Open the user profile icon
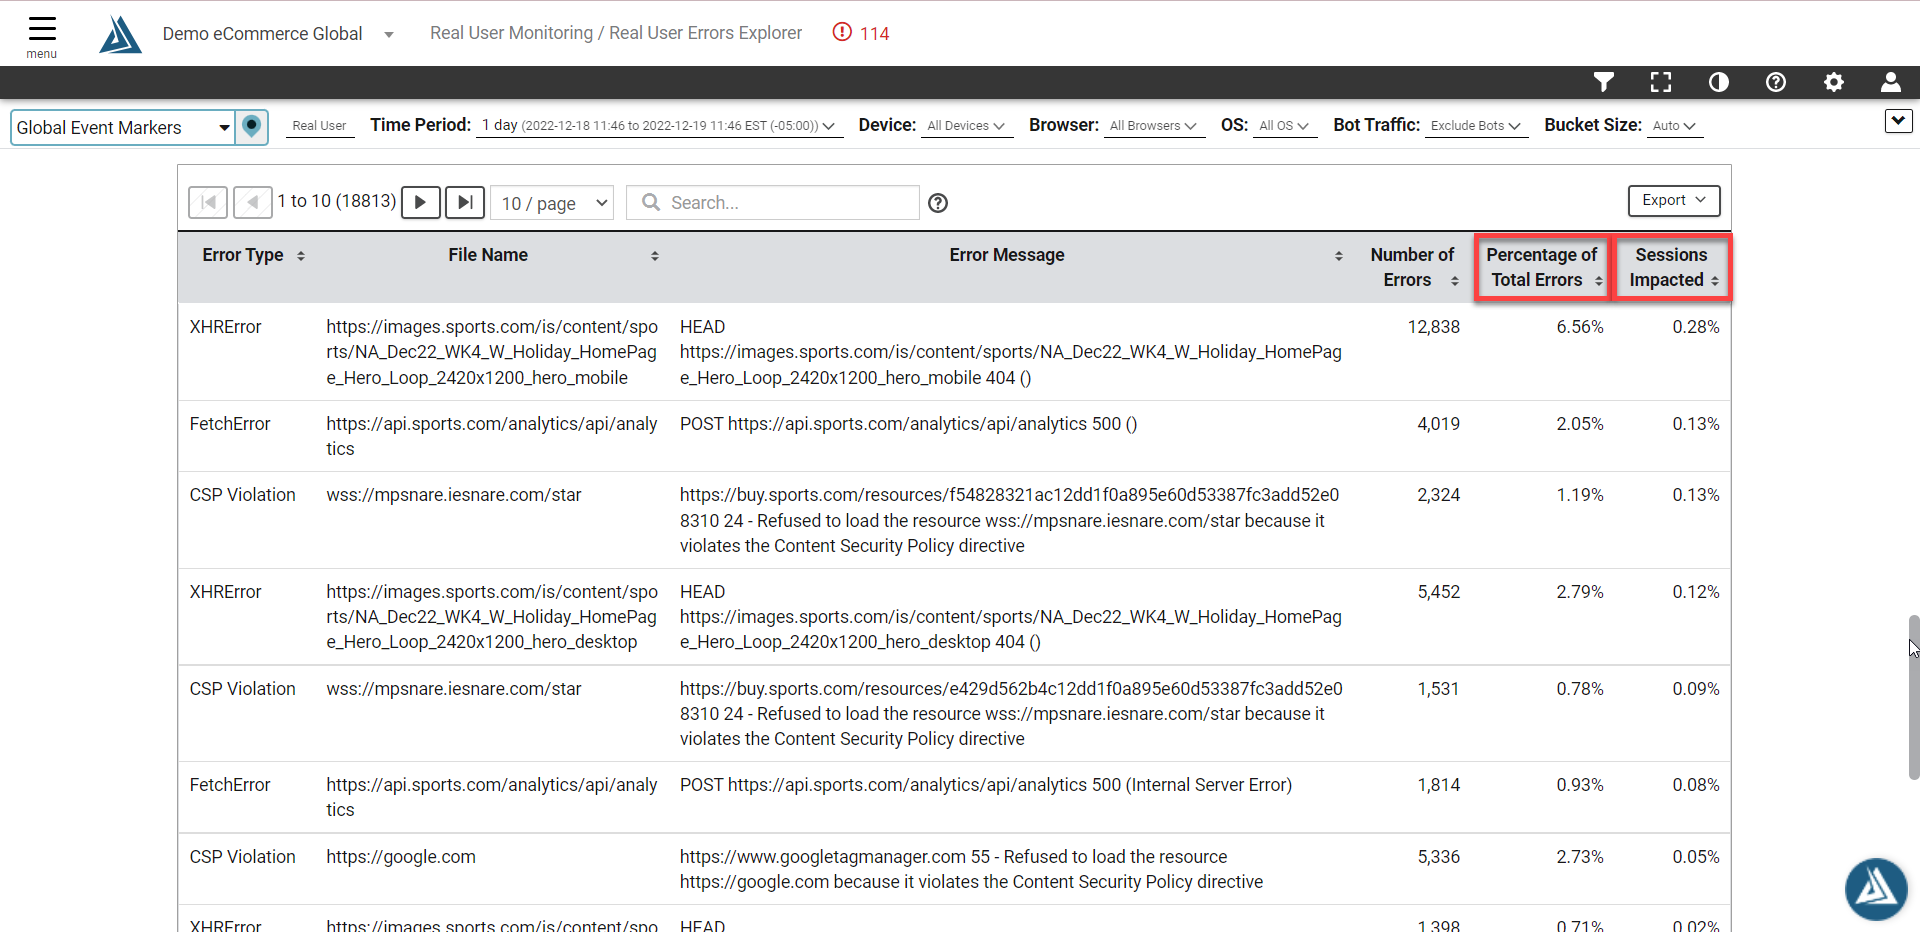The width and height of the screenshot is (1920, 932). [x=1891, y=82]
